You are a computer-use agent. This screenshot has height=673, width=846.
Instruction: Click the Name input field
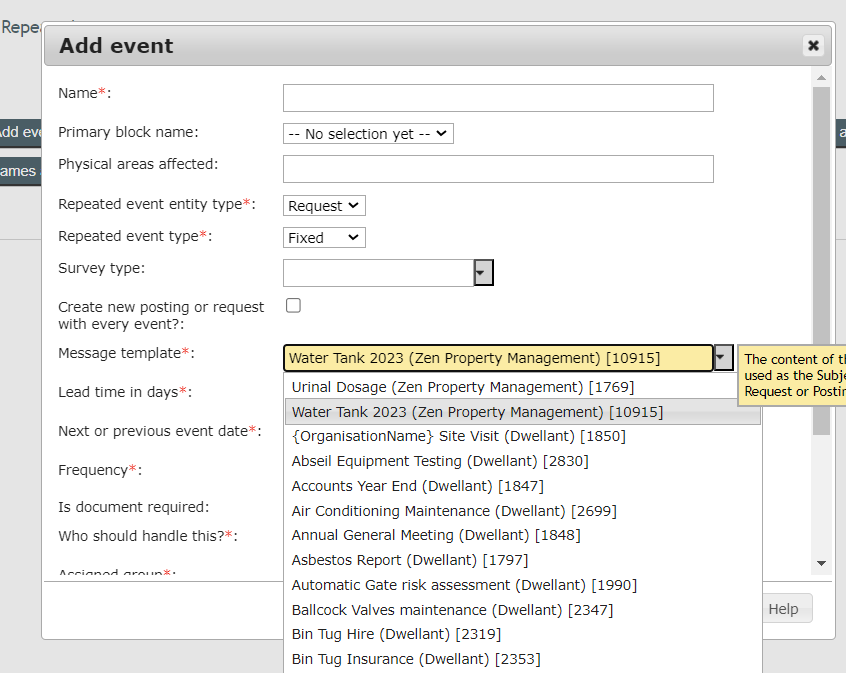497,97
